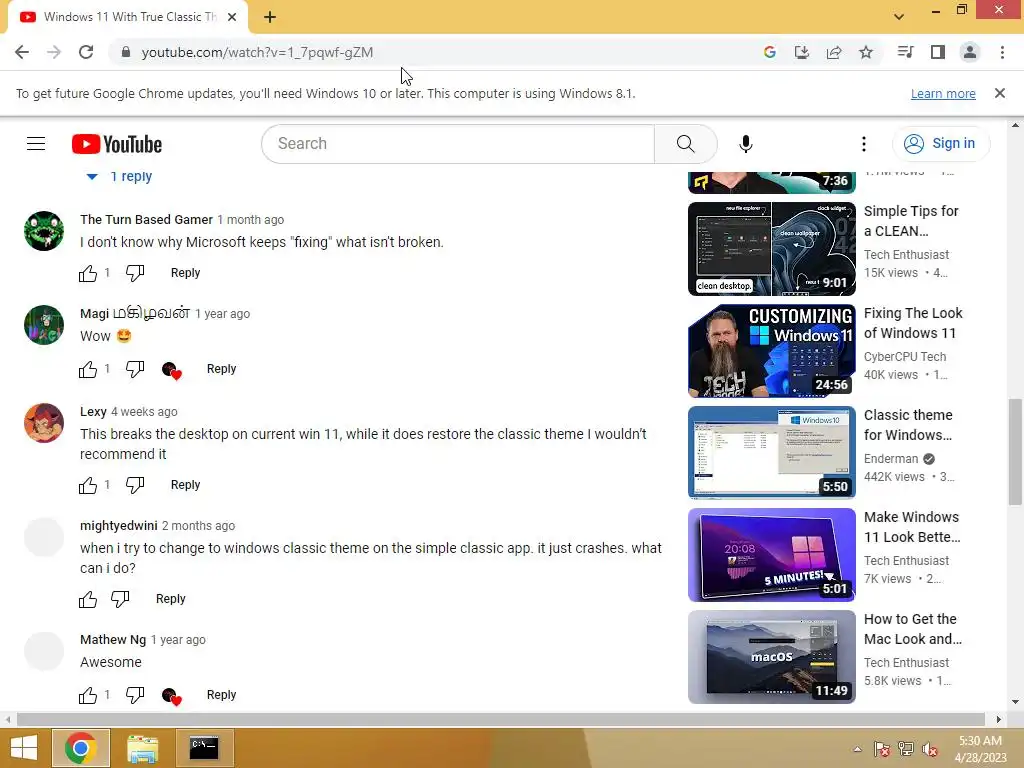Reply to The Turn Based Gamer's comment
The height and width of the screenshot is (768, 1024).
185,273
